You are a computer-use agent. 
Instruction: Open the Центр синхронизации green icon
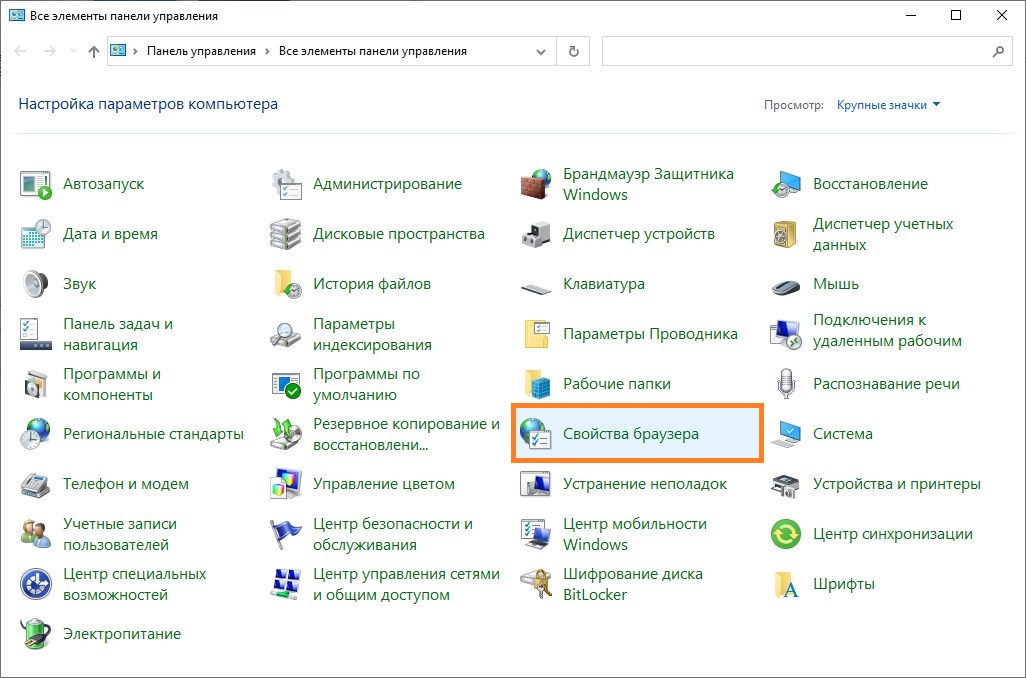(x=786, y=534)
